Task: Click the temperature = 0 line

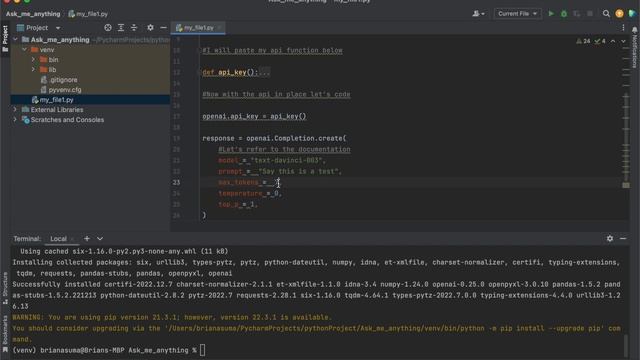Action: click(250, 193)
